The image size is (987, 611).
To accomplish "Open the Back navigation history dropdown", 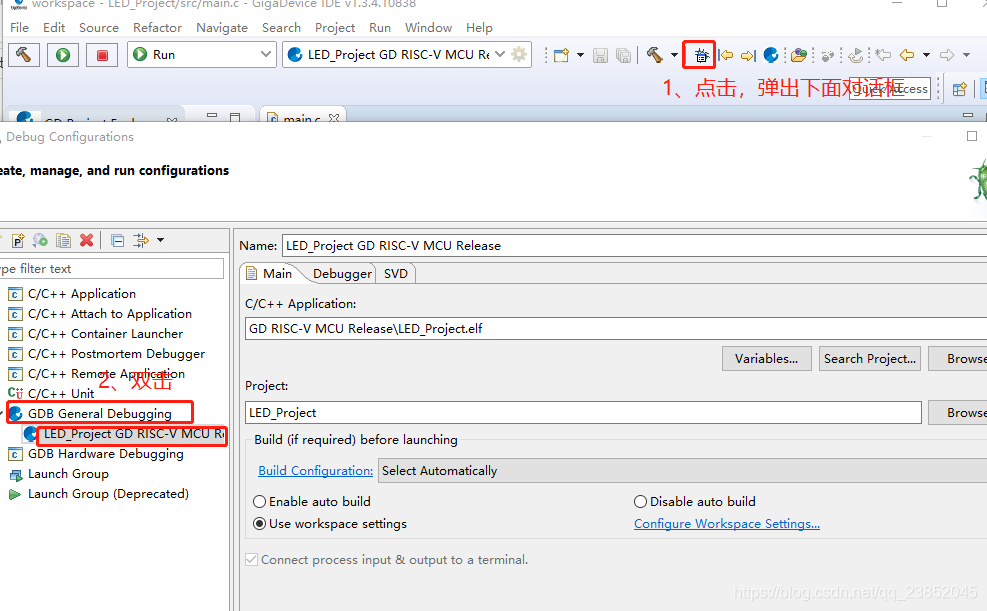I will click(926, 55).
